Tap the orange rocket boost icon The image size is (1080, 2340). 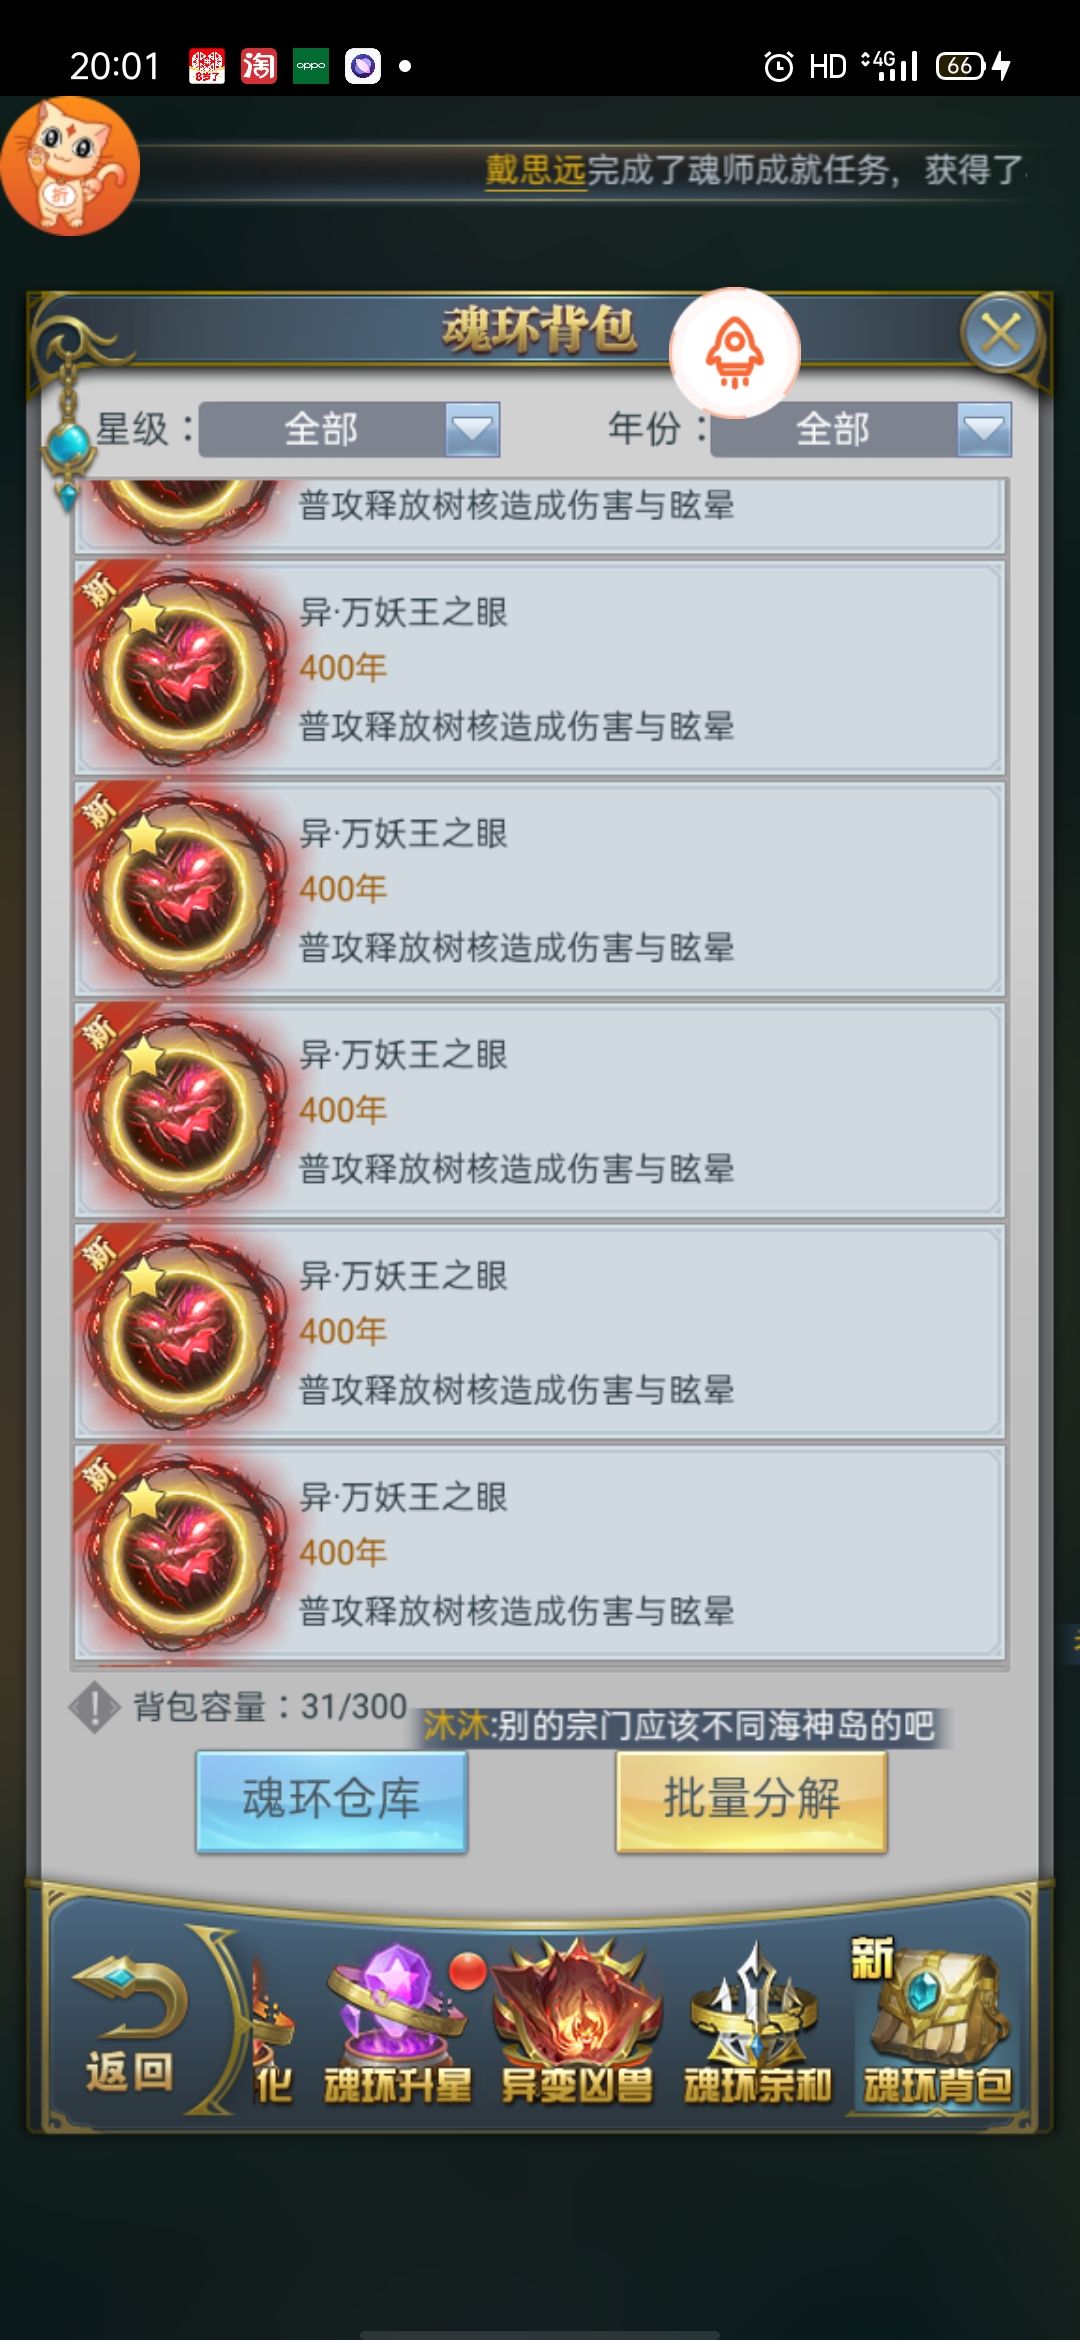coord(735,352)
